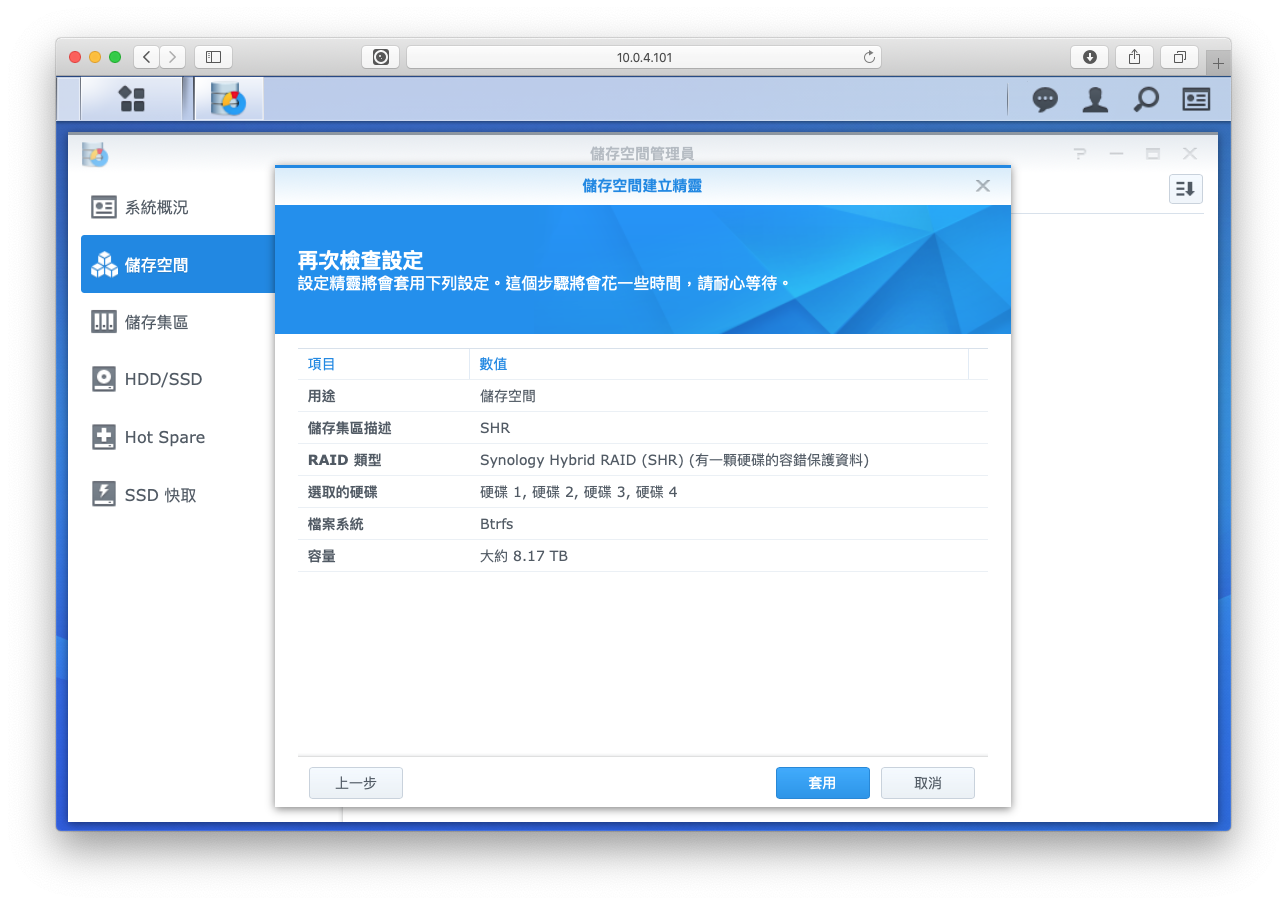Click the Btrfs value cell

tap(497, 524)
